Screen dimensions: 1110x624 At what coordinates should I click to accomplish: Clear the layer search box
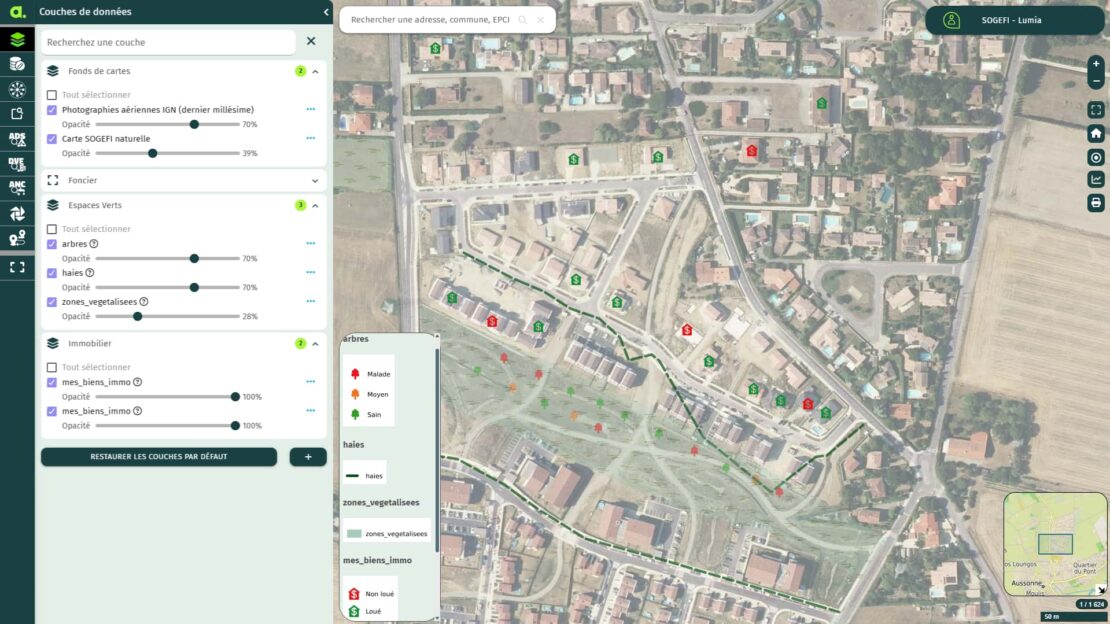tap(311, 42)
